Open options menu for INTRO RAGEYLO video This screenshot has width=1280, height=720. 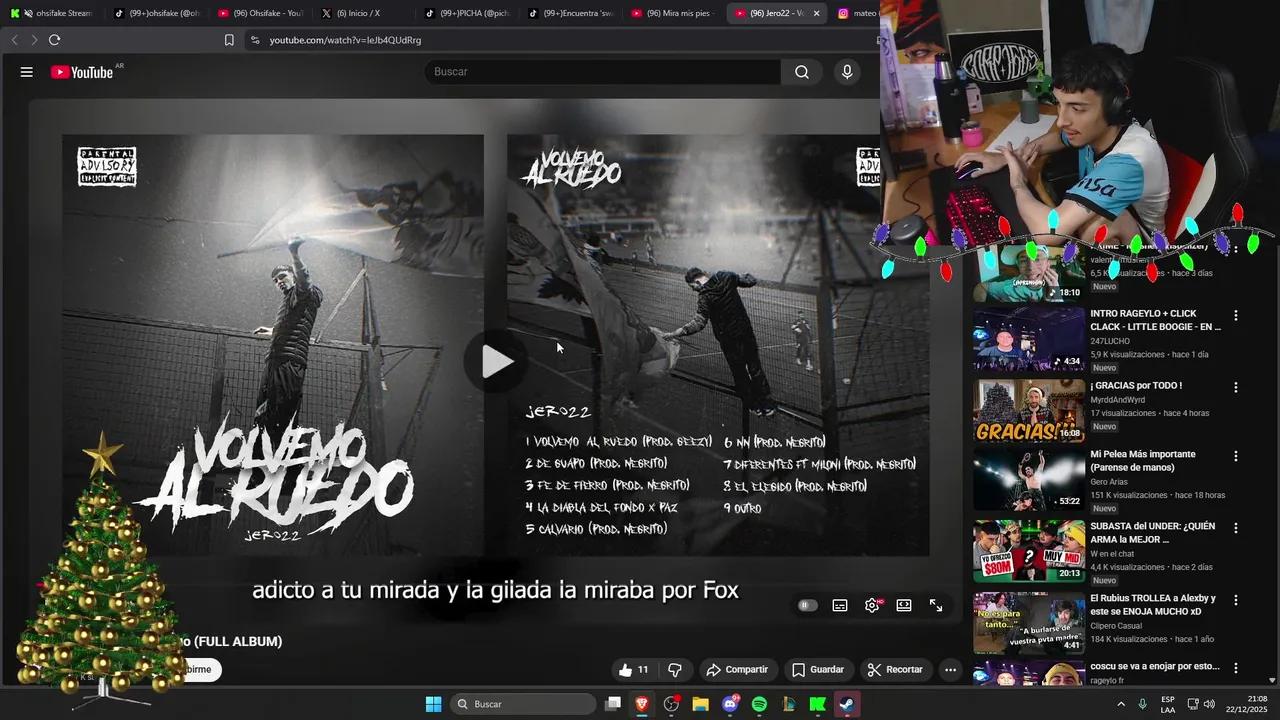[1236, 315]
